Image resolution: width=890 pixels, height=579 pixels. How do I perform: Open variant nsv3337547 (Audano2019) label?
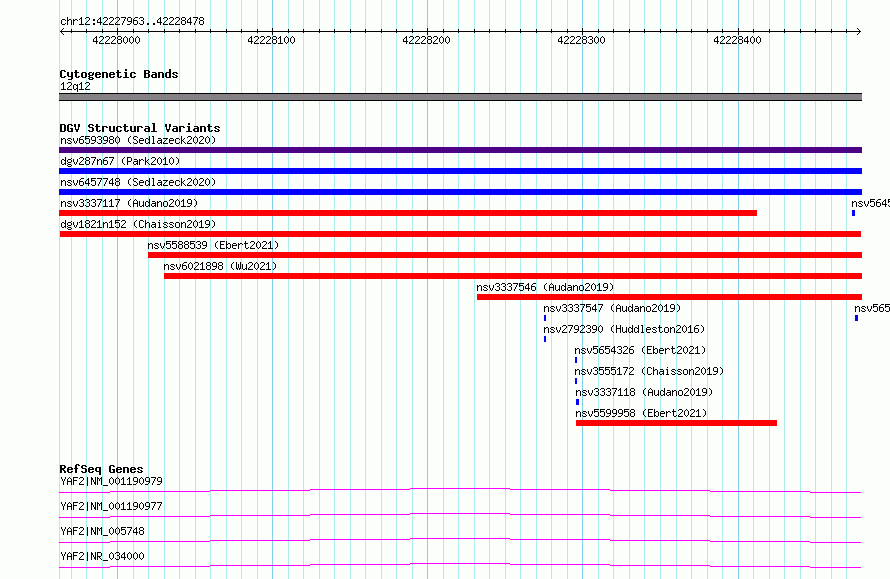click(612, 308)
